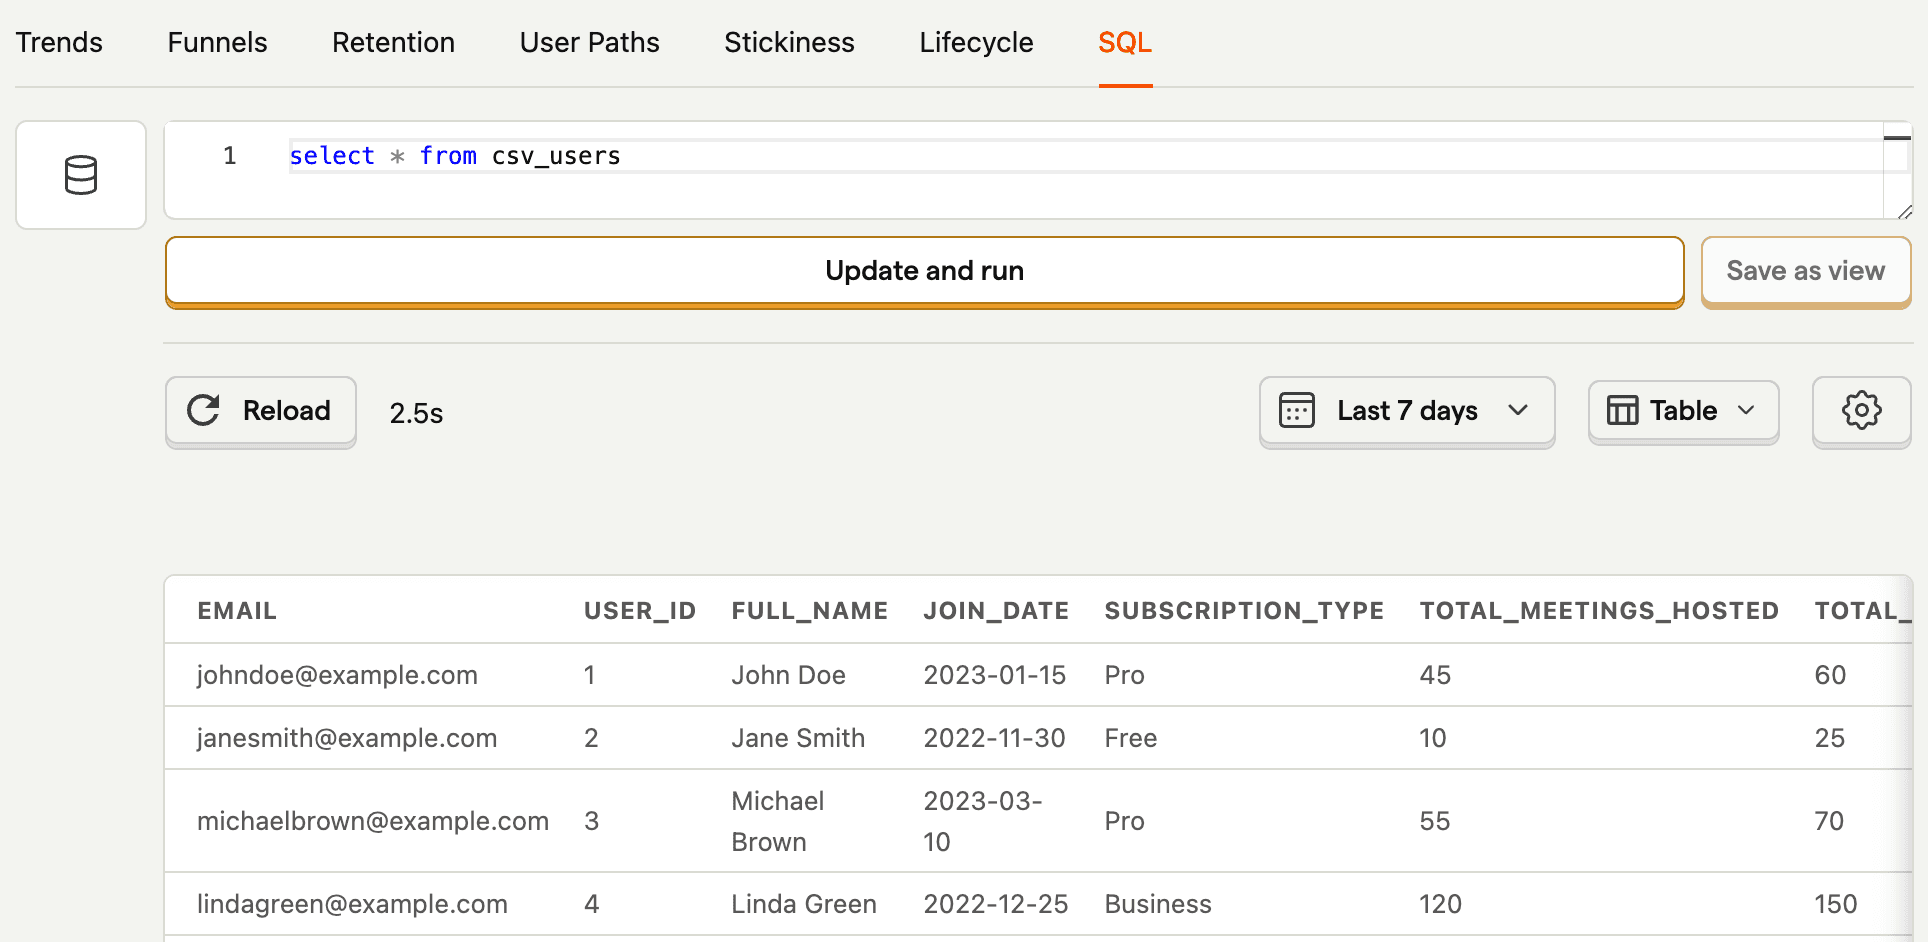Click the Michael Brown name cell

click(778, 821)
